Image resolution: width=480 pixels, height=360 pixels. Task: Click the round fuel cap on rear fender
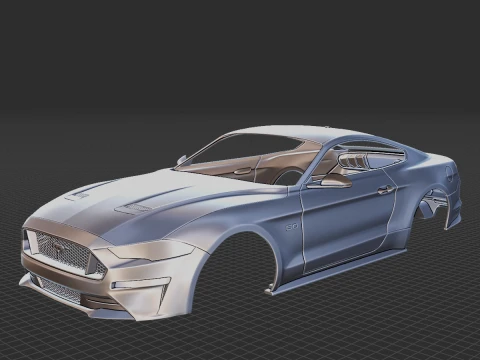[450, 174]
